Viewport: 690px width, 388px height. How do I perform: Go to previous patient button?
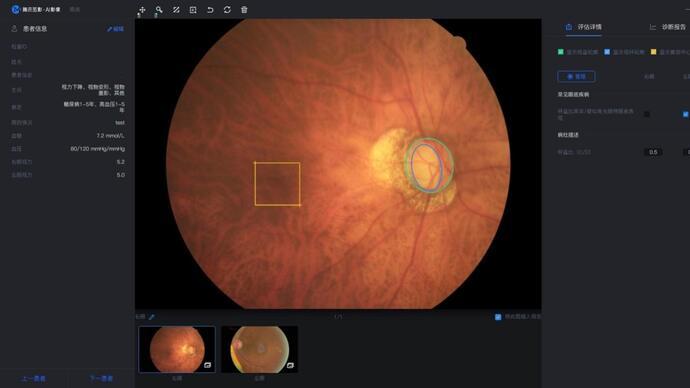(34, 379)
